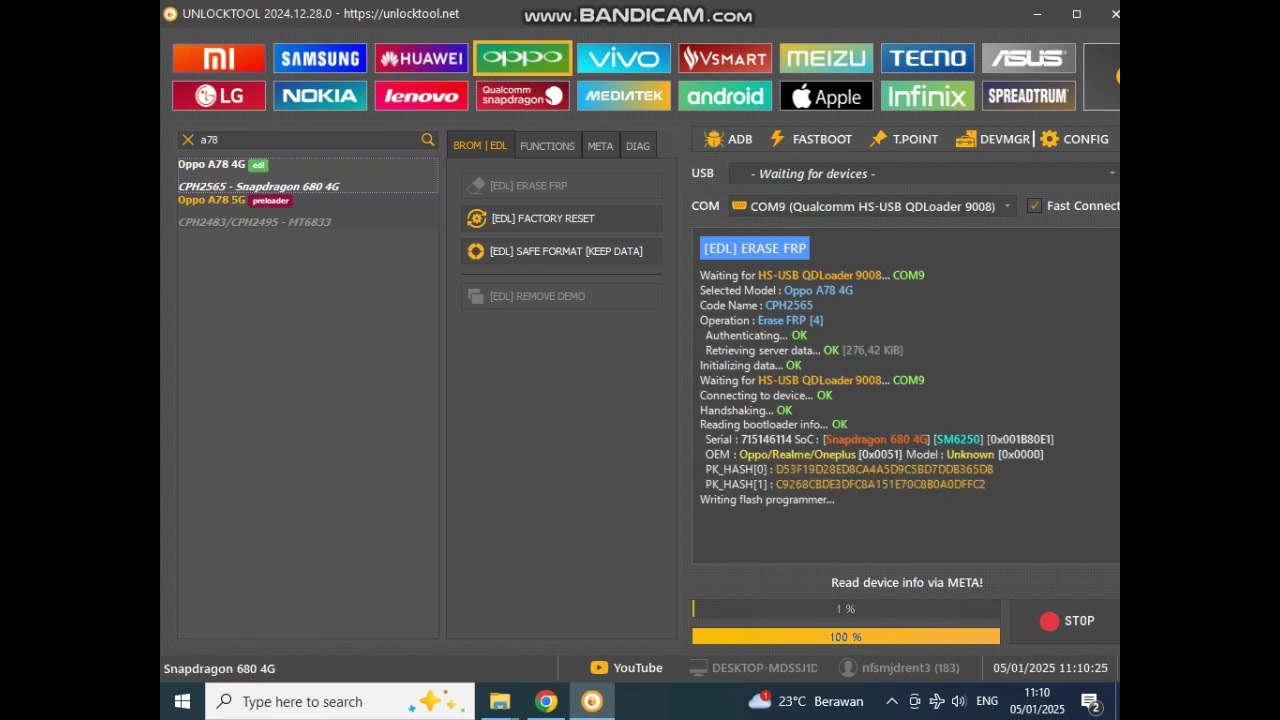1280x720 pixels.
Task: Switch to the BROM | EDL tab
Action: tap(480, 146)
